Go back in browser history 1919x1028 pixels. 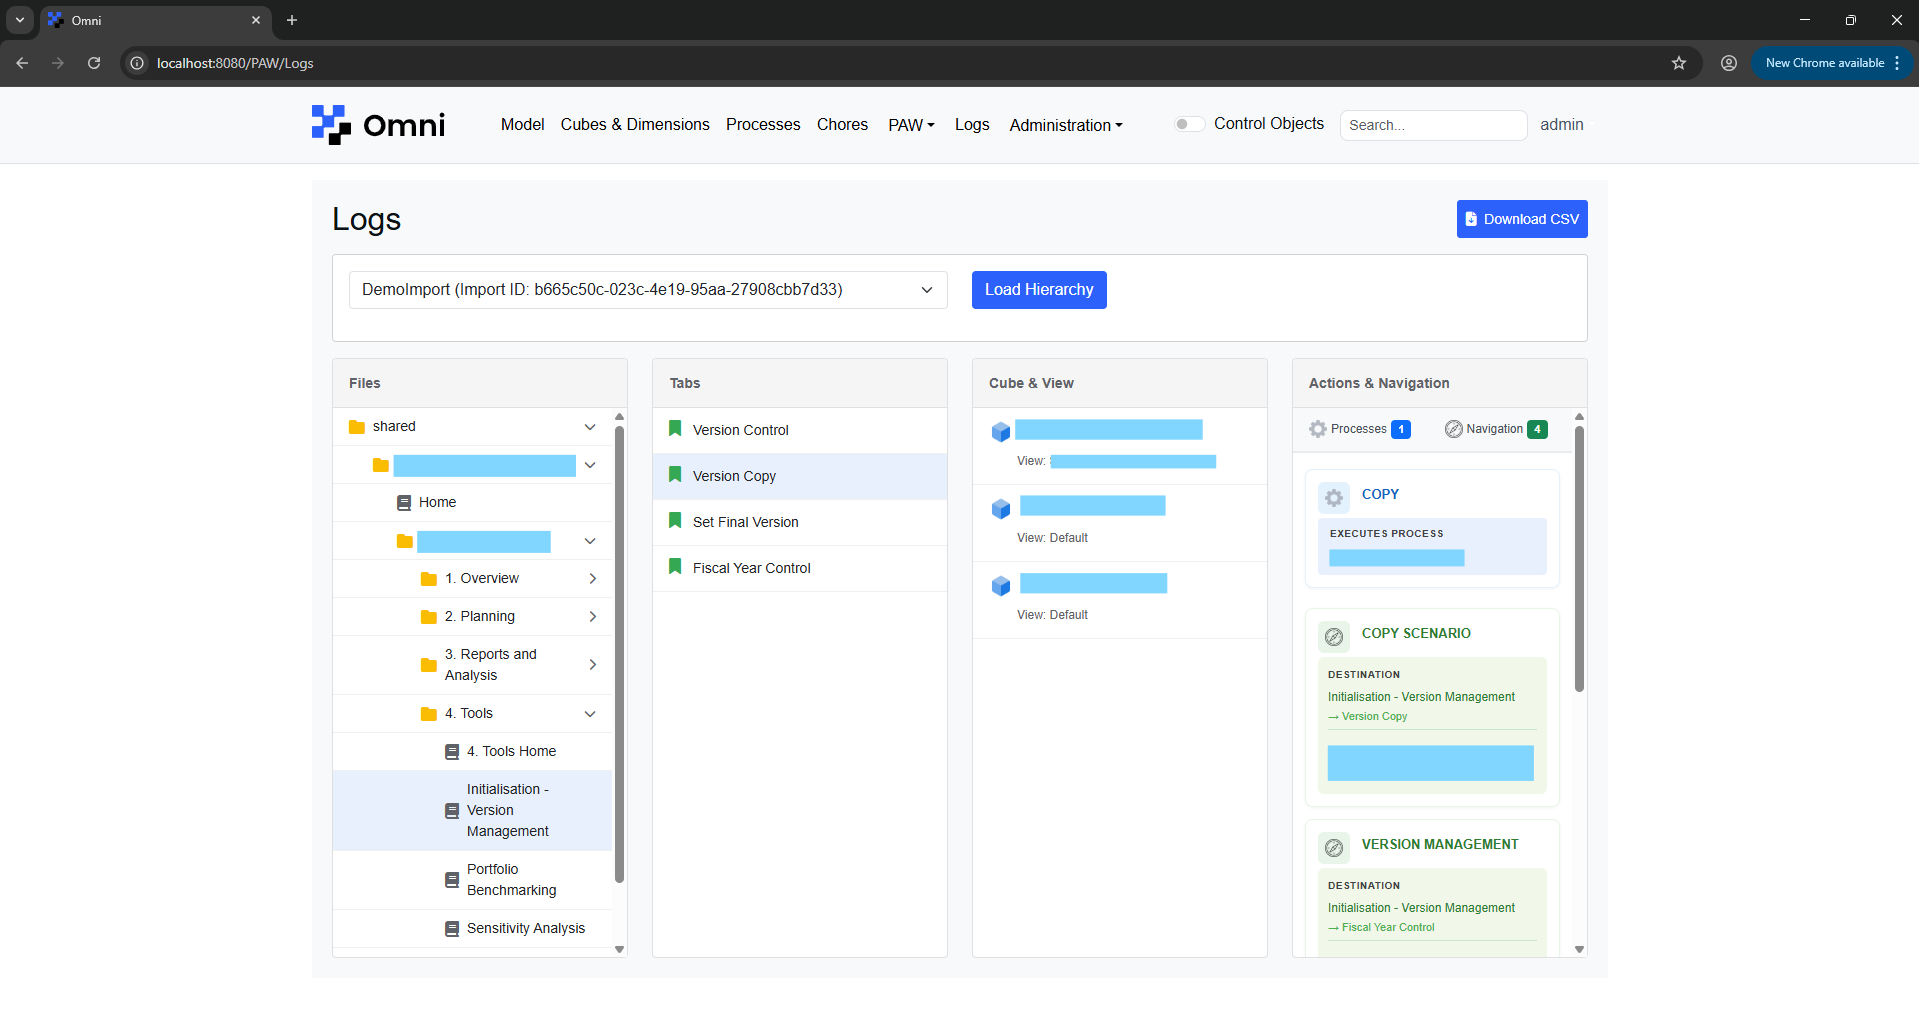pyautogui.click(x=22, y=63)
